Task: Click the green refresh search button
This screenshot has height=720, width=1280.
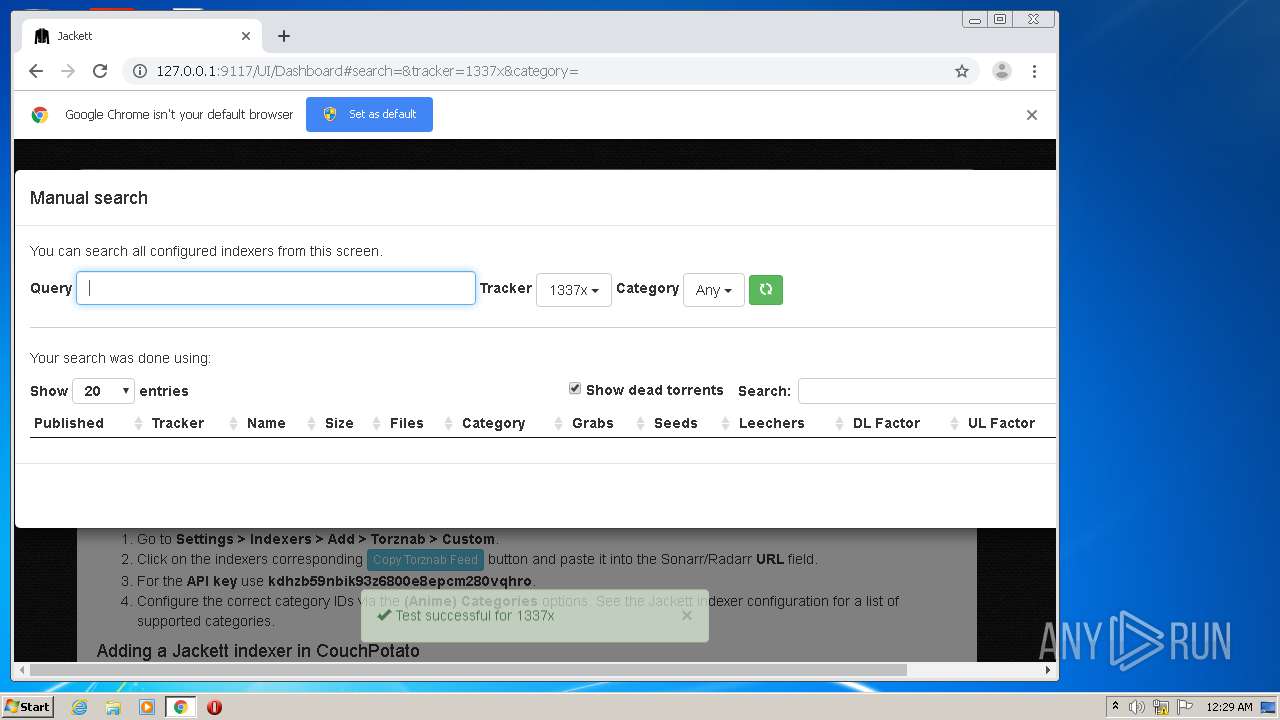Action: [x=765, y=289]
